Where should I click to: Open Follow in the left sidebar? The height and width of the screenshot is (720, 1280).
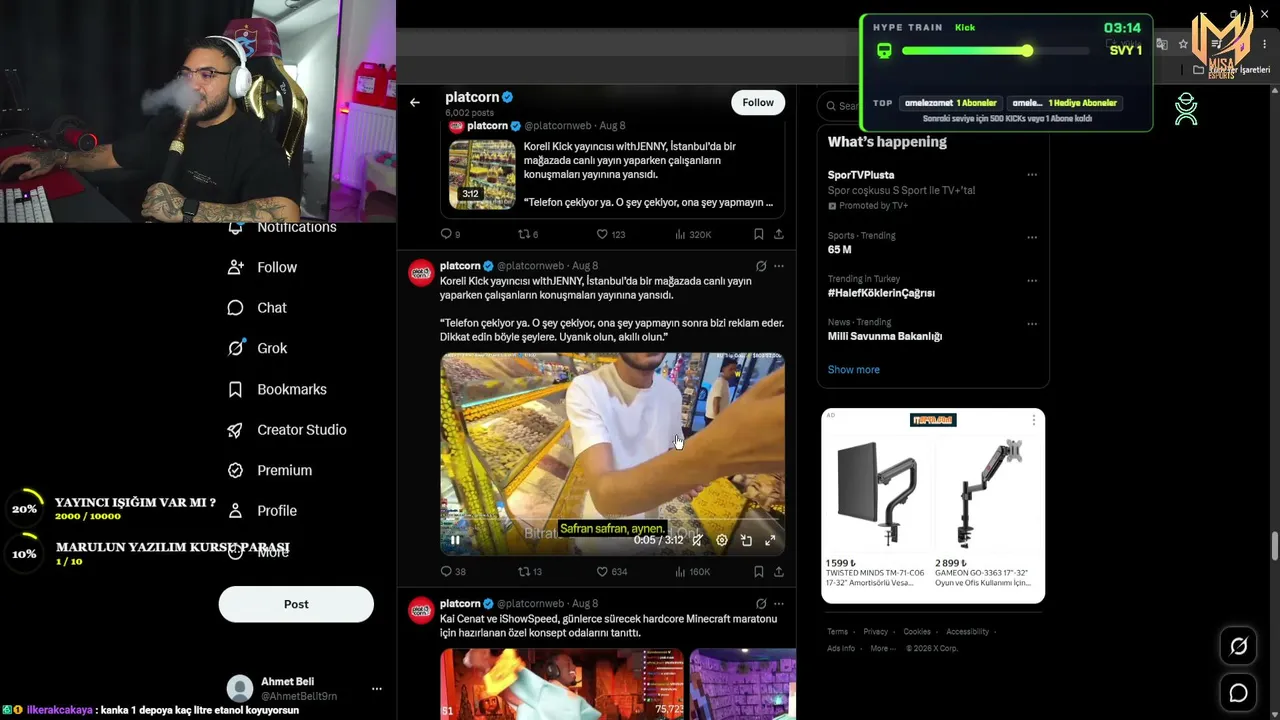click(262, 267)
